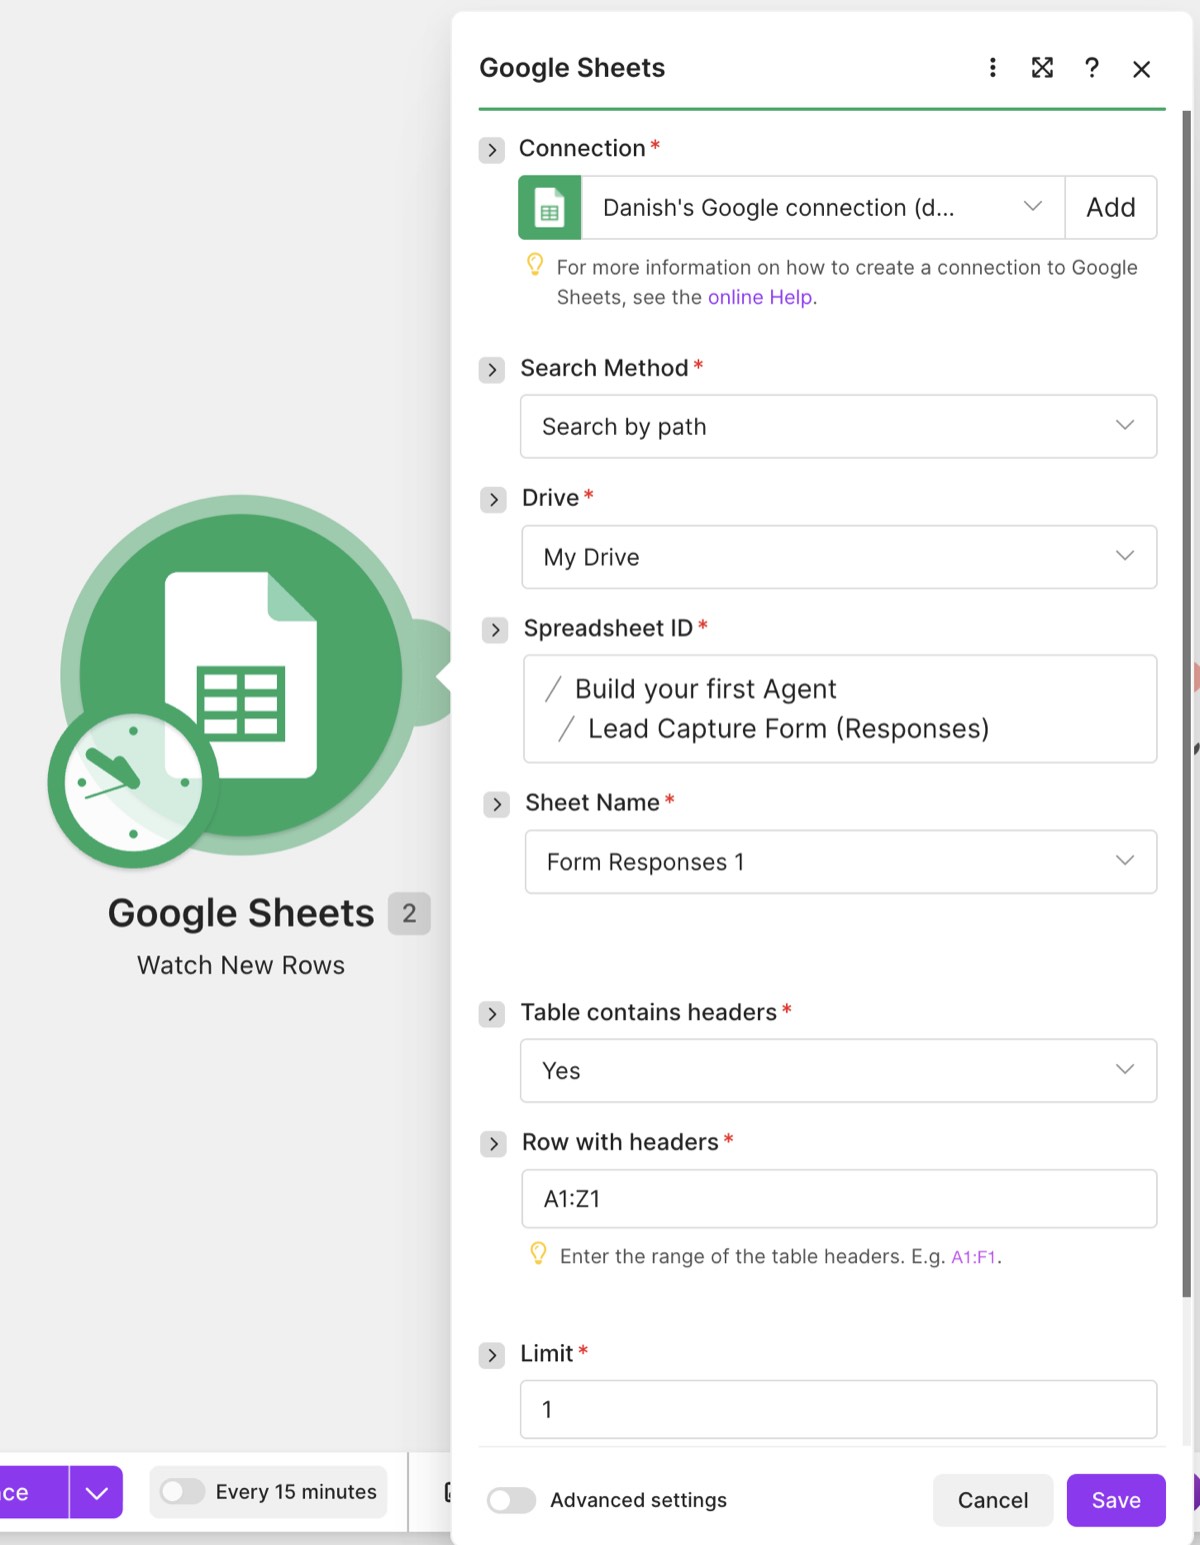Click the Limit input field
Viewport: 1200px width, 1545px height.
(x=838, y=1410)
